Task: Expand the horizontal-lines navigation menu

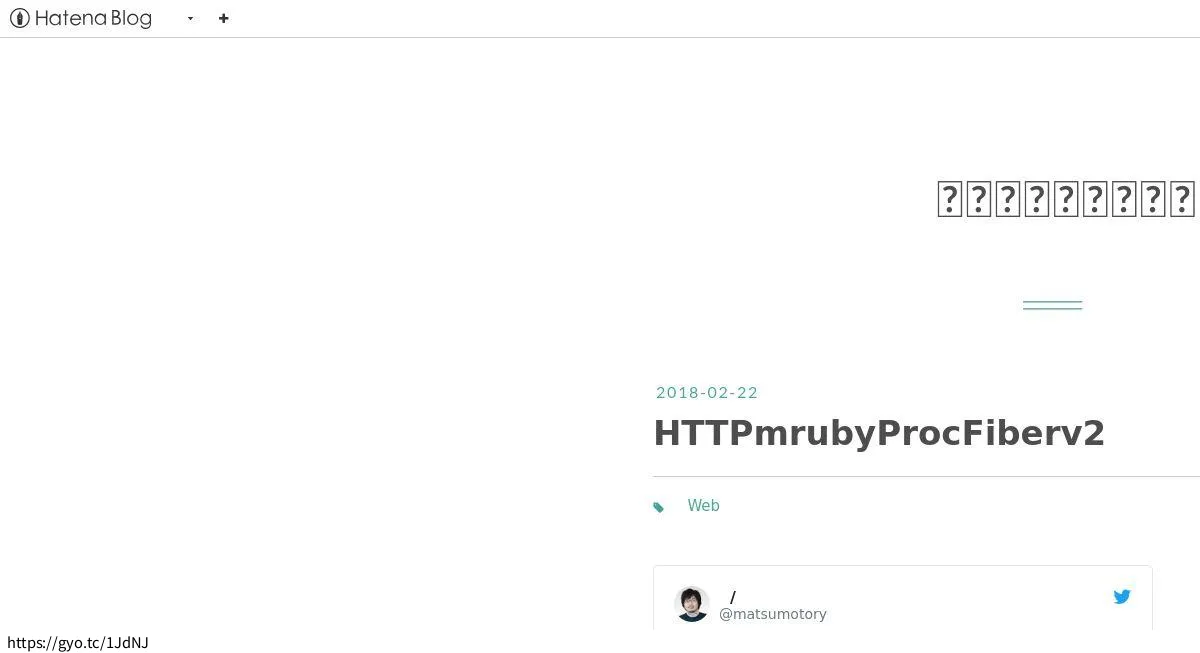Action: point(1052,303)
